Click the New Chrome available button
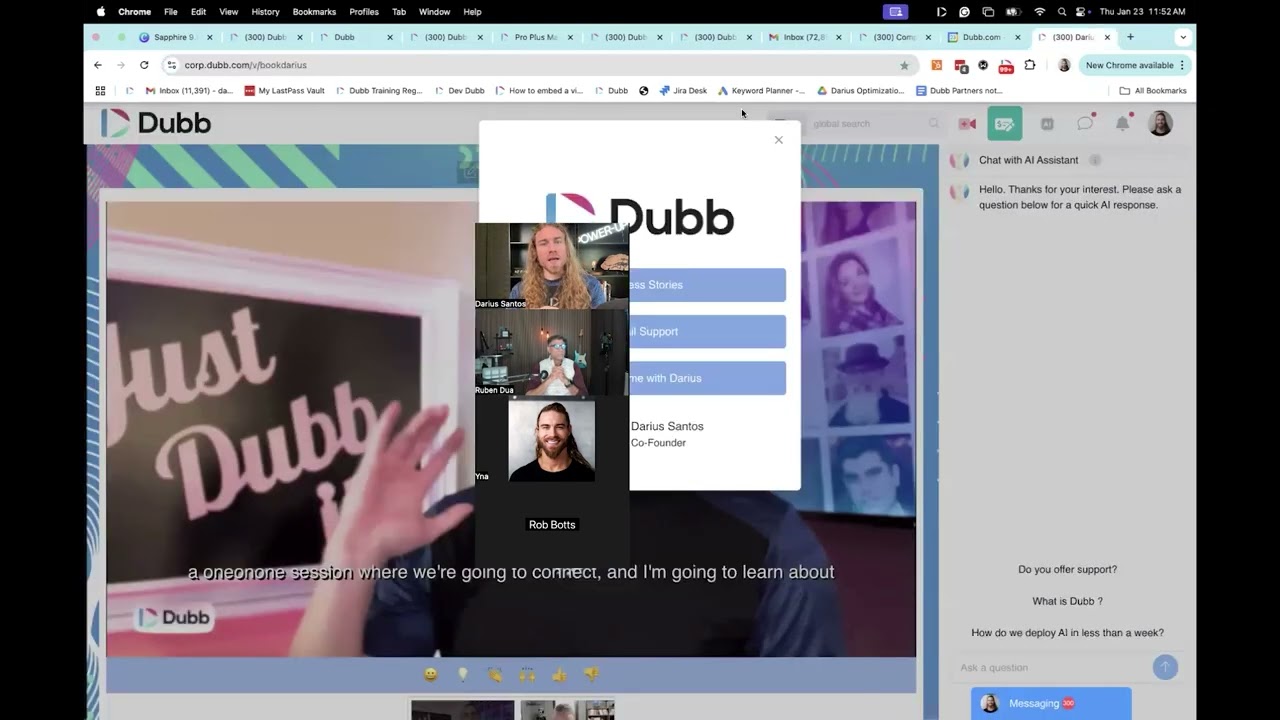 (1136, 65)
